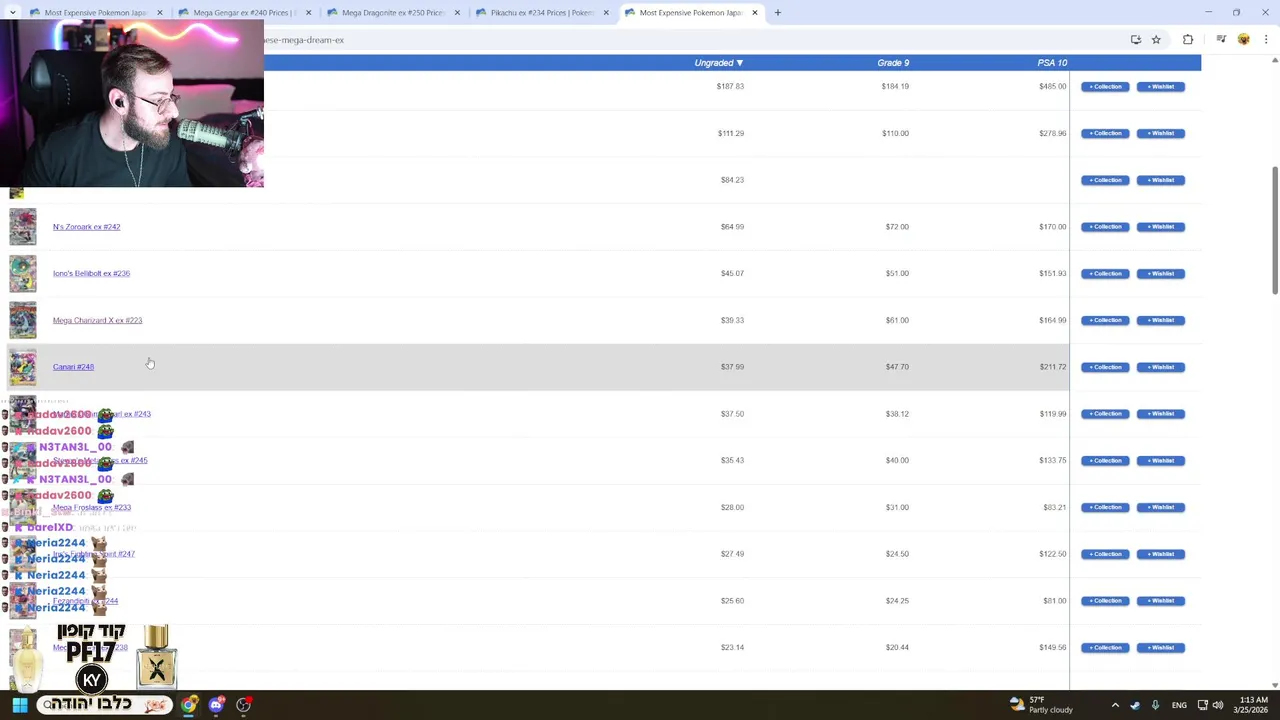This screenshot has height=720, width=1280.
Task: Add the $23.14 row card to Collection
Action: [1105, 647]
